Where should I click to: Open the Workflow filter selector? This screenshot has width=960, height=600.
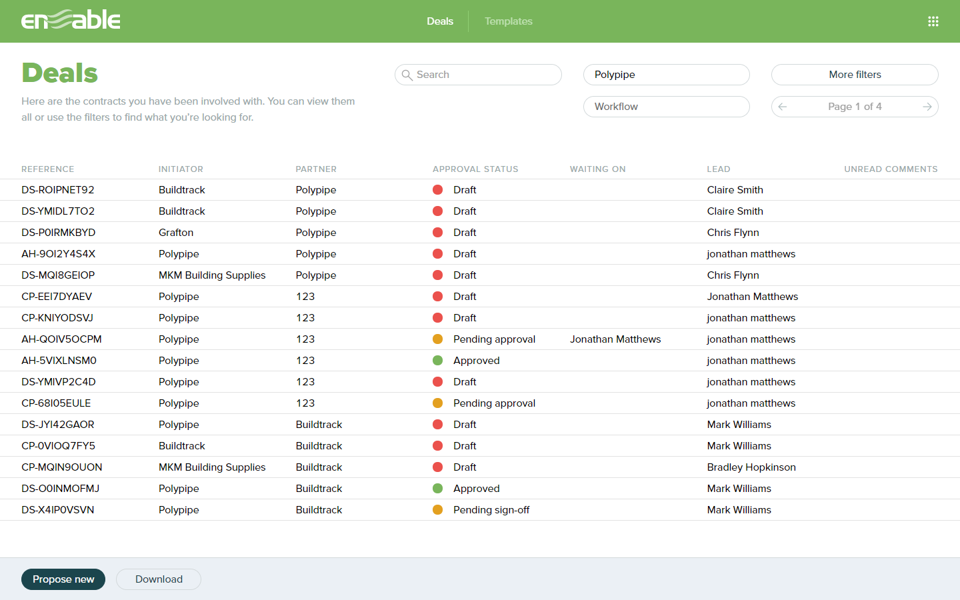click(x=666, y=106)
